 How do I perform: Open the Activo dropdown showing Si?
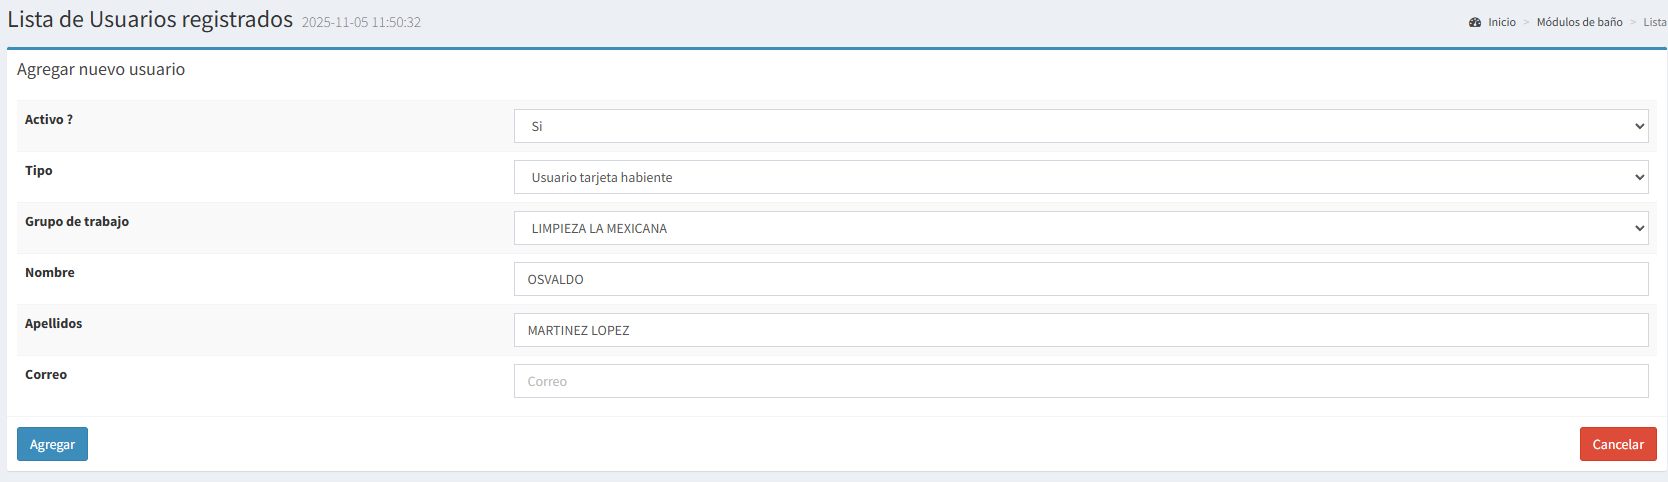tap(1080, 126)
